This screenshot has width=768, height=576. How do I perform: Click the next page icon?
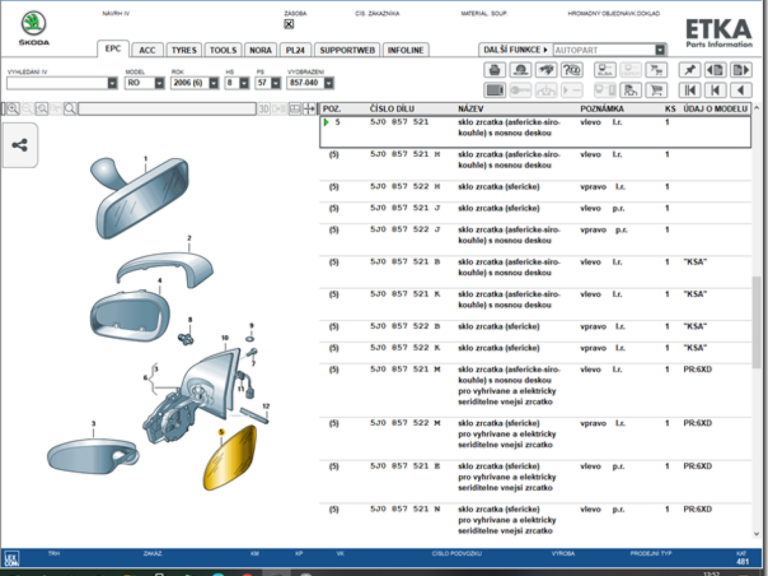point(740,70)
